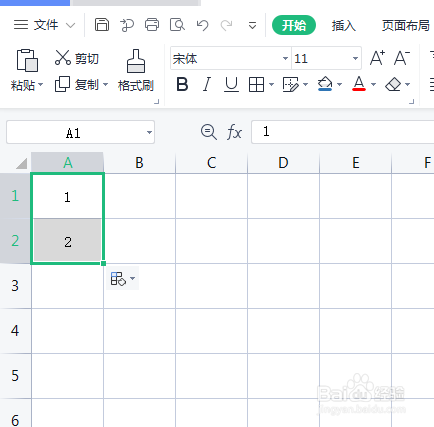This screenshot has height=427, width=434.
Task: Expand the 粘贴 paste options arrow
Action: click(x=41, y=85)
